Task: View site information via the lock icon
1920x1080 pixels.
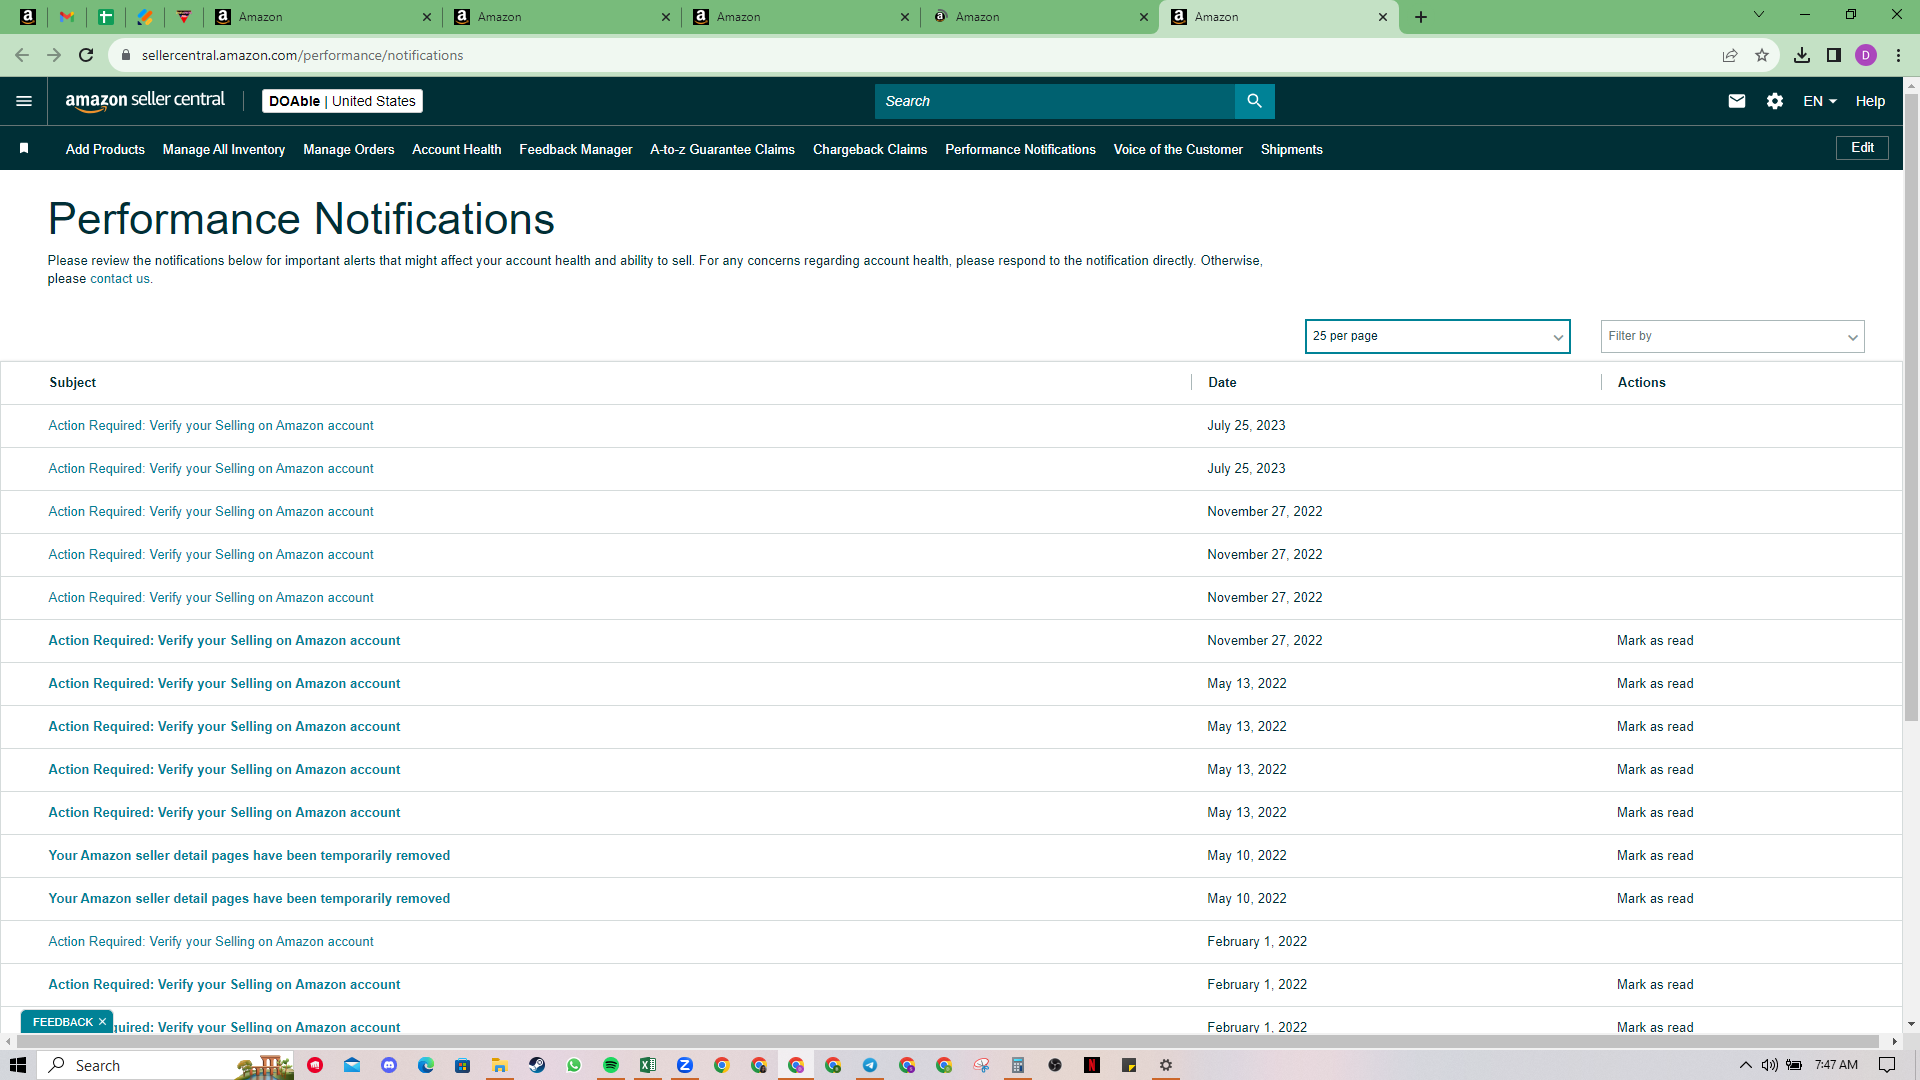Action: (126, 55)
